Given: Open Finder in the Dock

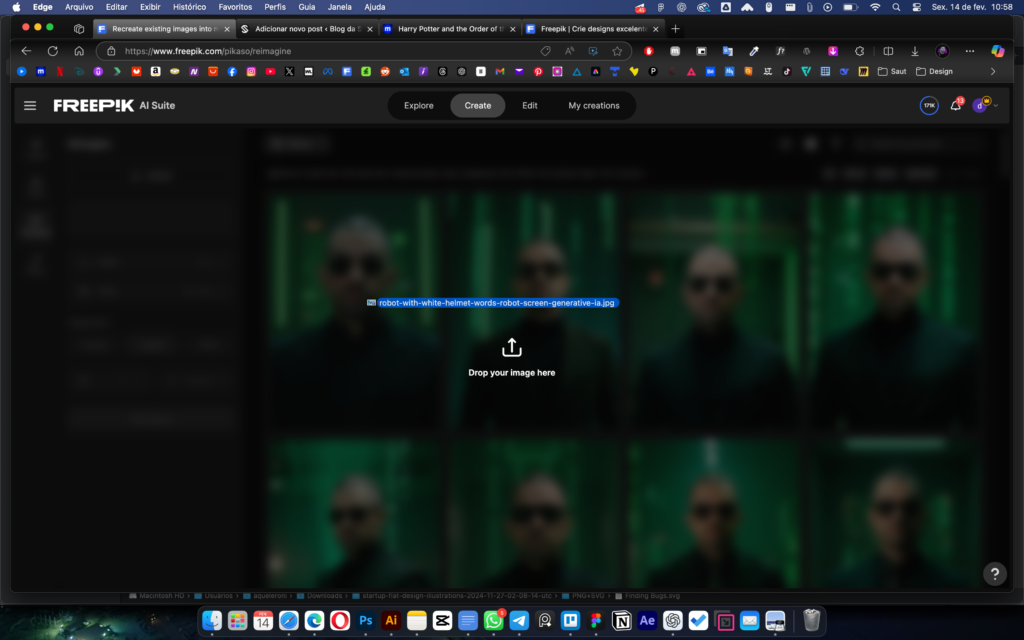Looking at the screenshot, I should pos(212,620).
